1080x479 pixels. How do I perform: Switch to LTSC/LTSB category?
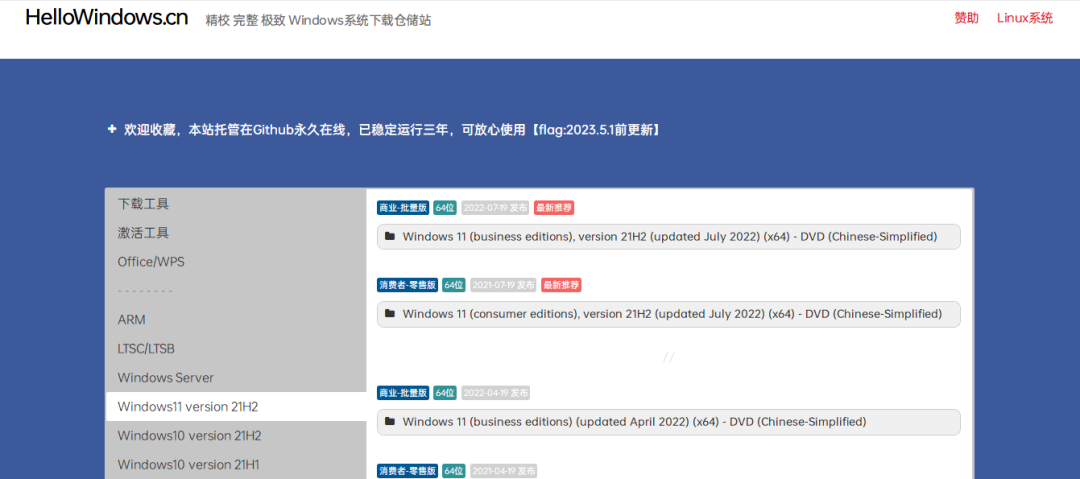coord(236,349)
